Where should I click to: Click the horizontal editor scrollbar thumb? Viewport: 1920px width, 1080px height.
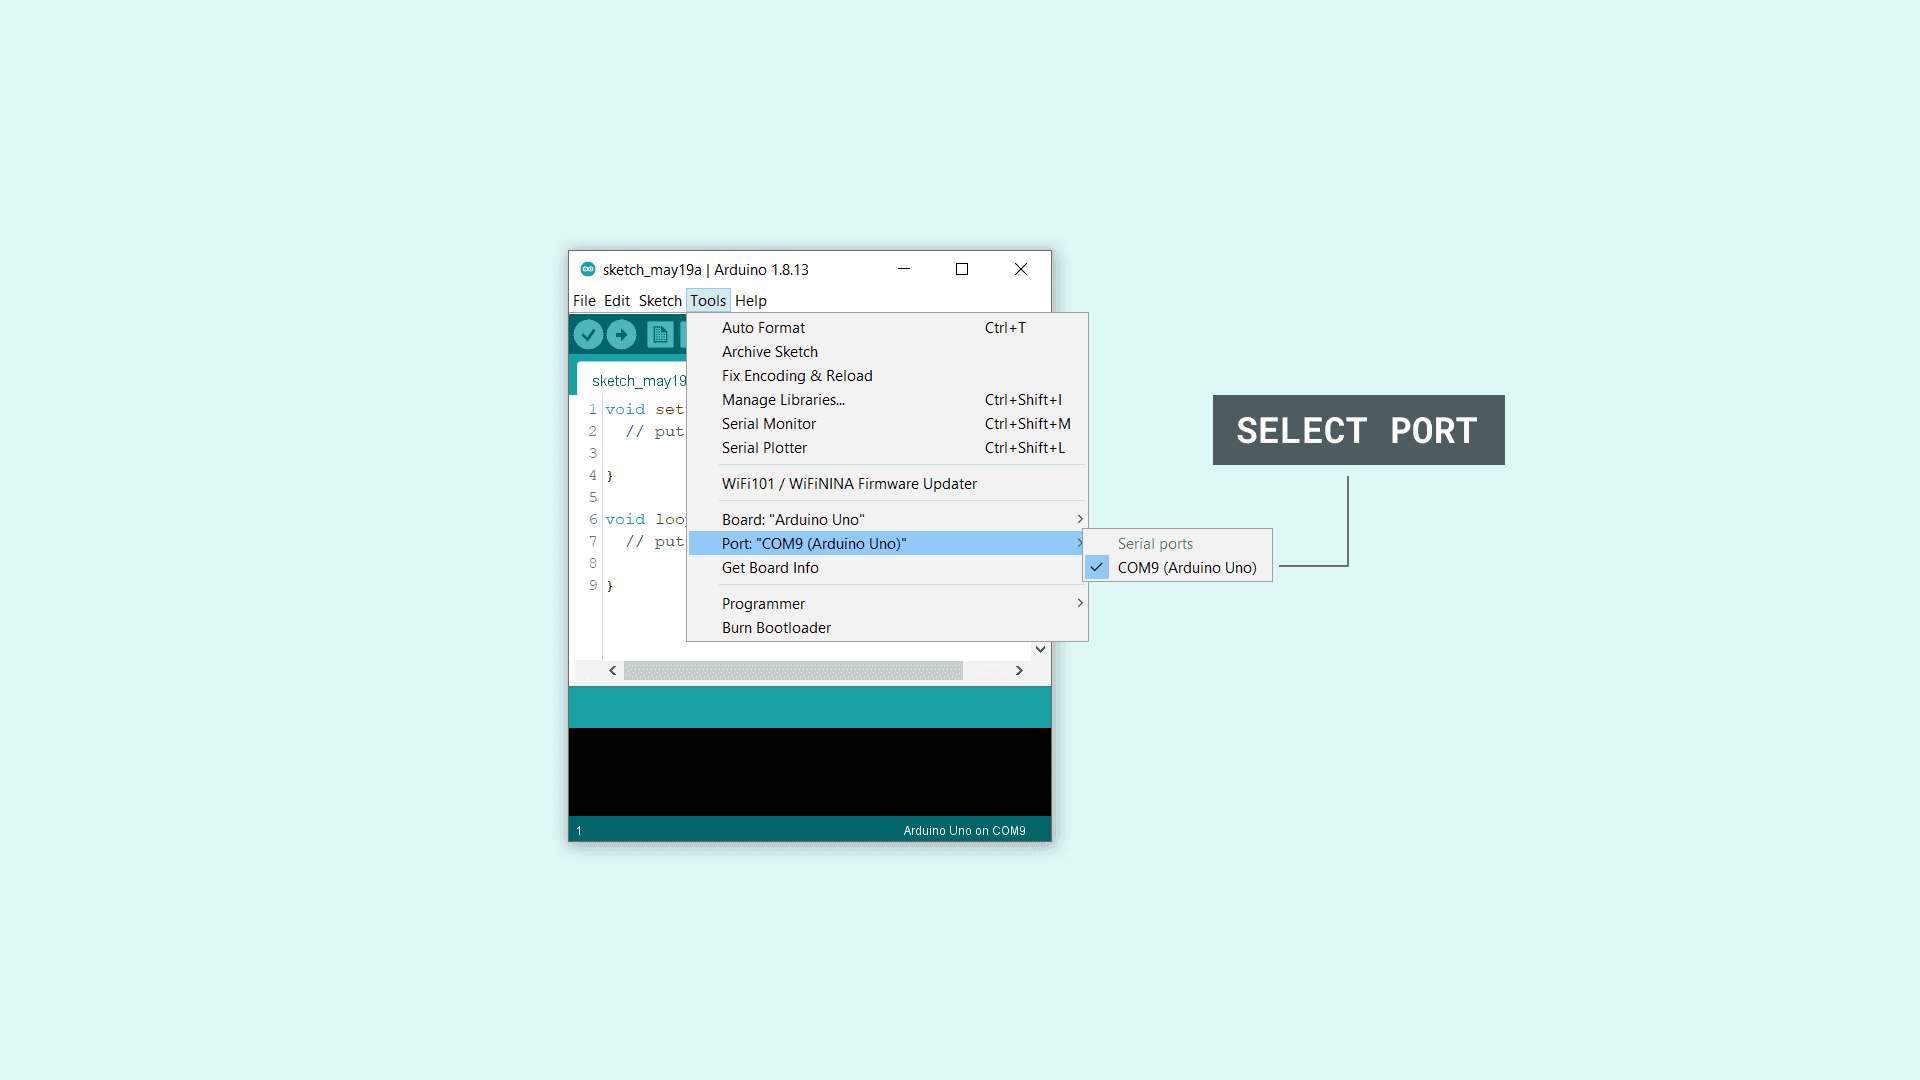pos(793,671)
